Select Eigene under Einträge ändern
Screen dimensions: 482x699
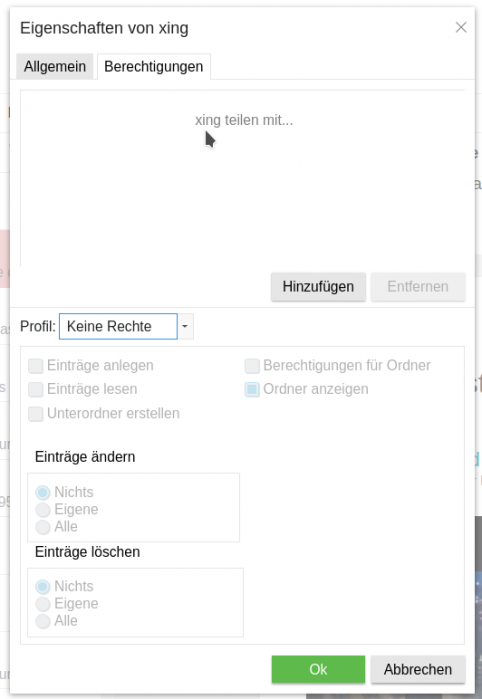tap(43, 510)
